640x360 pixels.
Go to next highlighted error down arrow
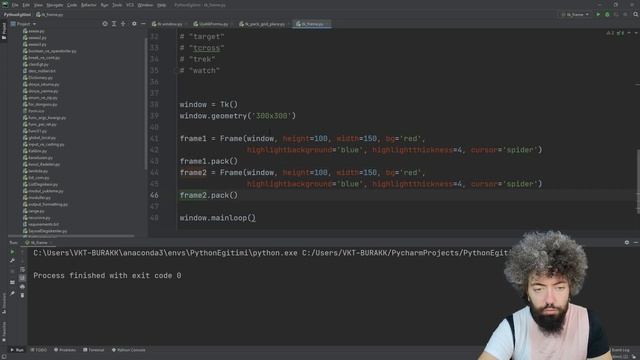coord(636,33)
